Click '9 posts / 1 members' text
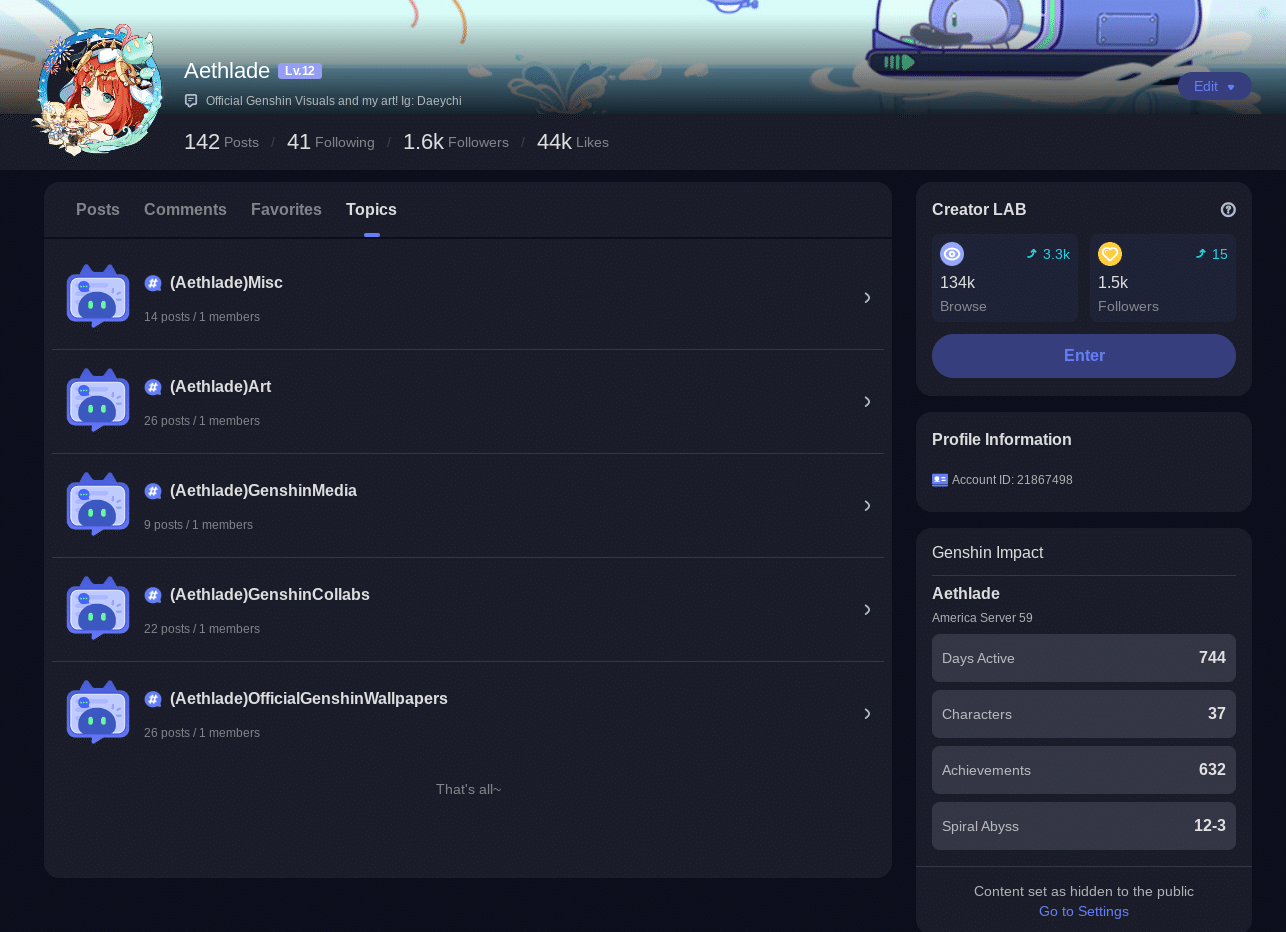Image resolution: width=1286 pixels, height=932 pixels. (x=198, y=525)
